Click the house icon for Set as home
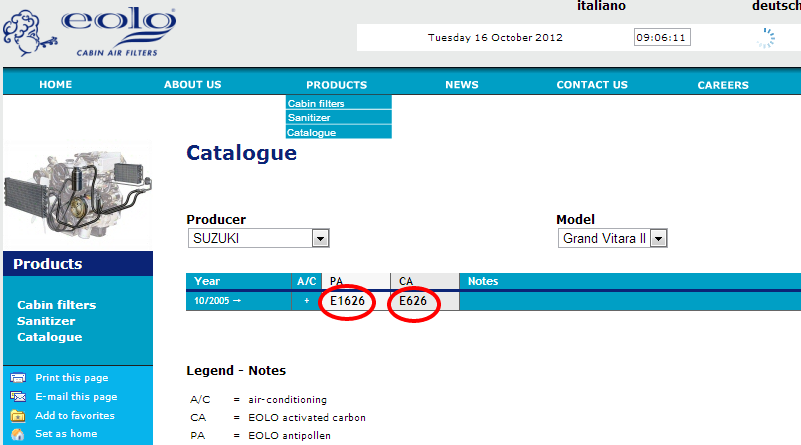The height and width of the screenshot is (445, 801). [18, 434]
